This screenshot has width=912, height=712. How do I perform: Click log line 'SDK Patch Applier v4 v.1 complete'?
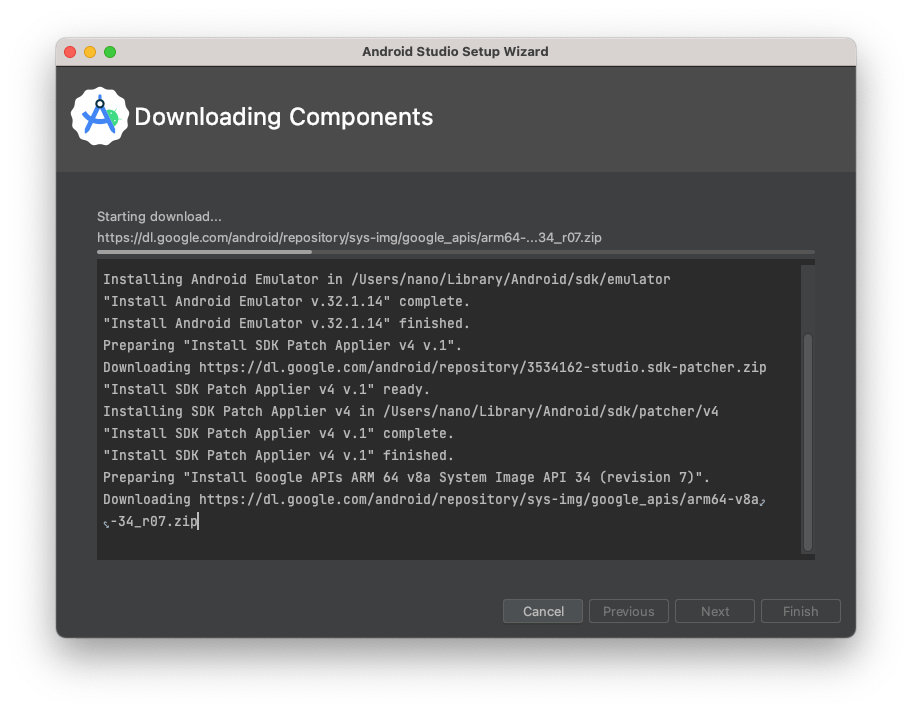tap(278, 434)
